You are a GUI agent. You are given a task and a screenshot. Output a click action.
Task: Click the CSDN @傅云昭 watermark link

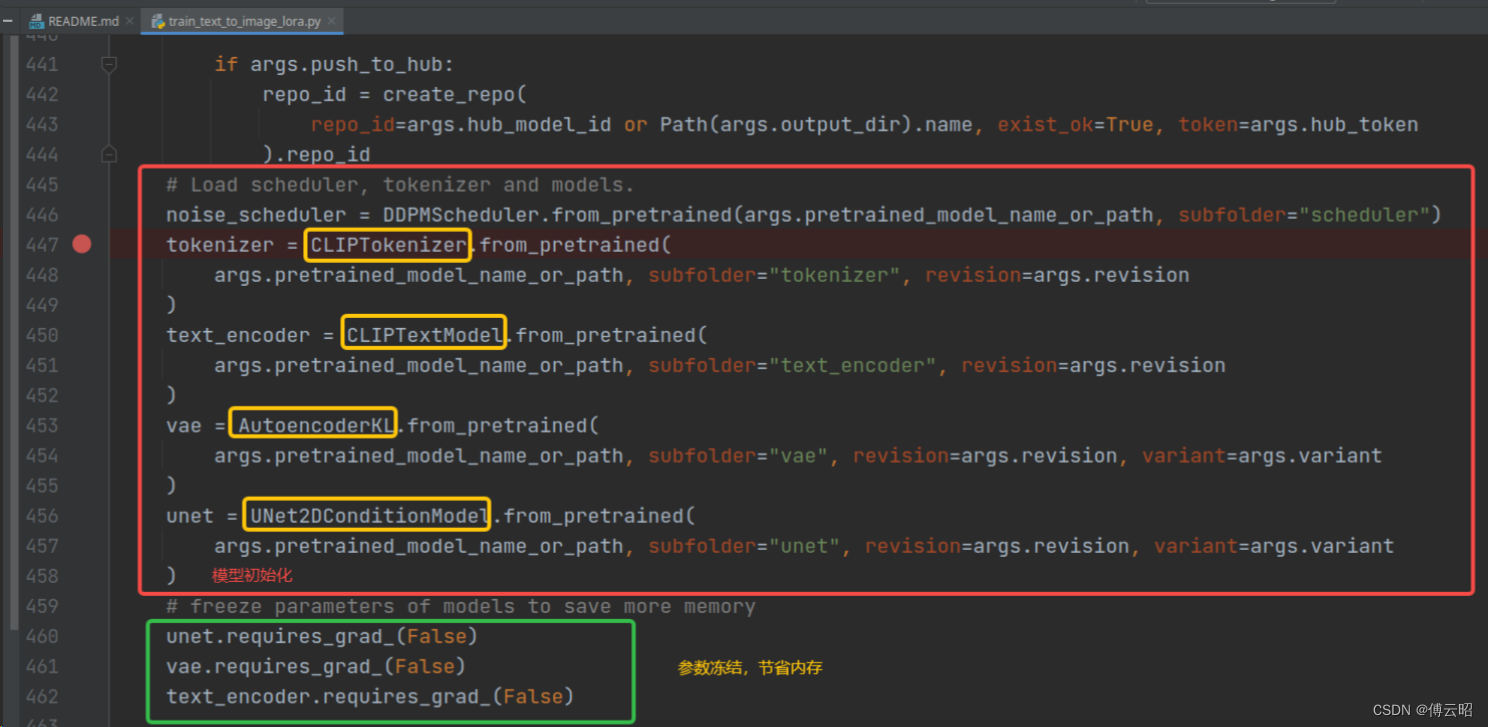(1424, 708)
